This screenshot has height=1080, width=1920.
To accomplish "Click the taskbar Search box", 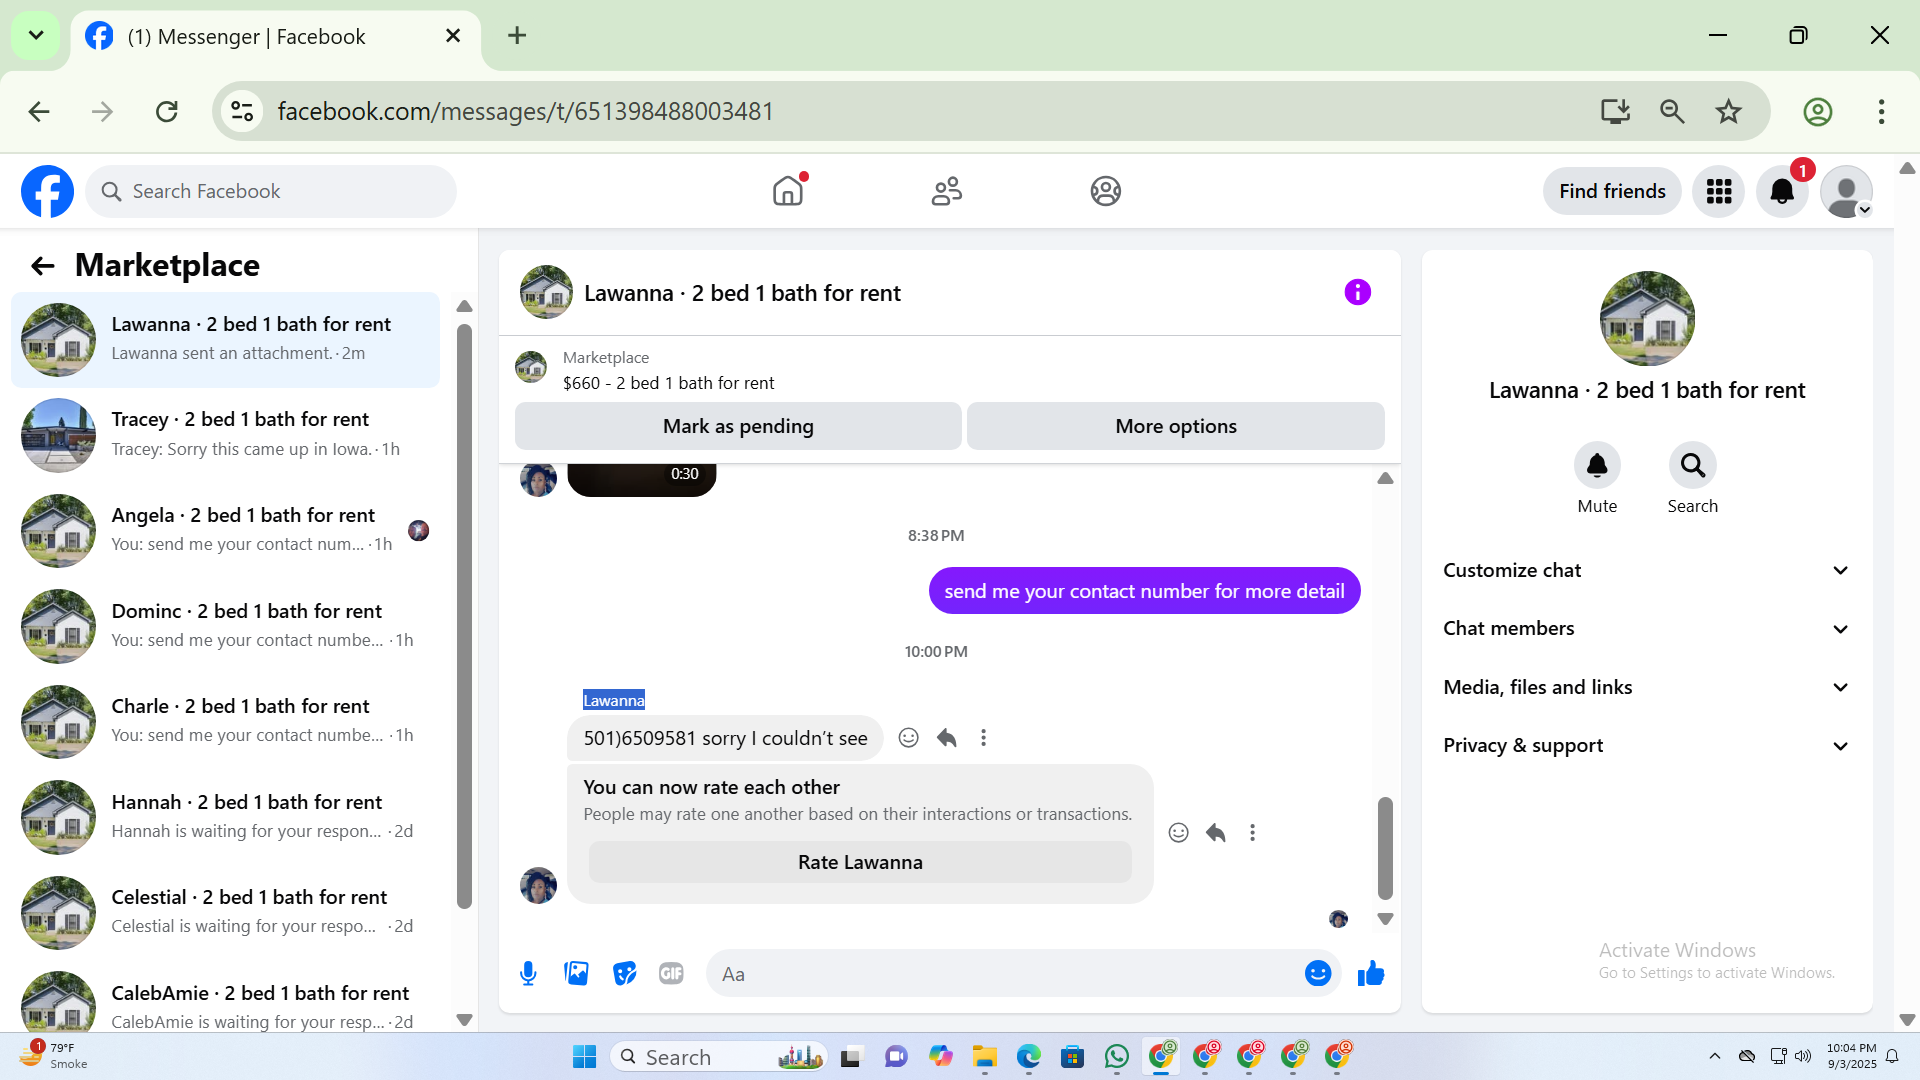I will [718, 1056].
